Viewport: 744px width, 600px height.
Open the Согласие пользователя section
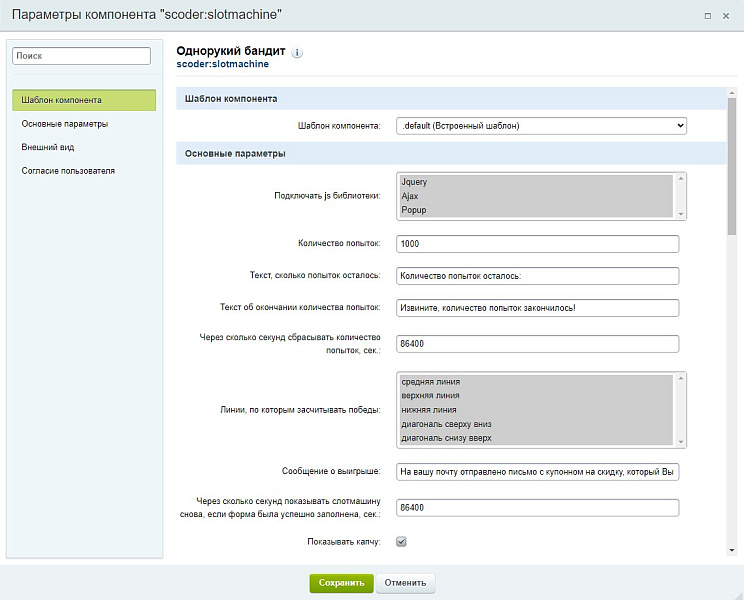(x=68, y=171)
